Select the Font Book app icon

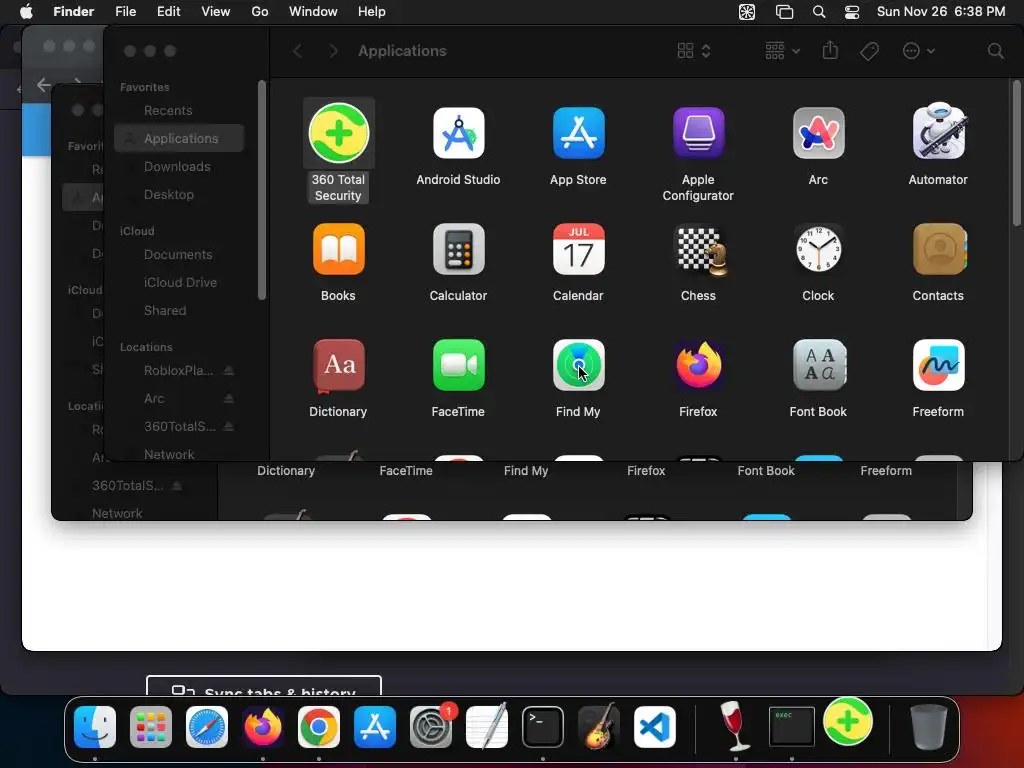(x=818, y=365)
